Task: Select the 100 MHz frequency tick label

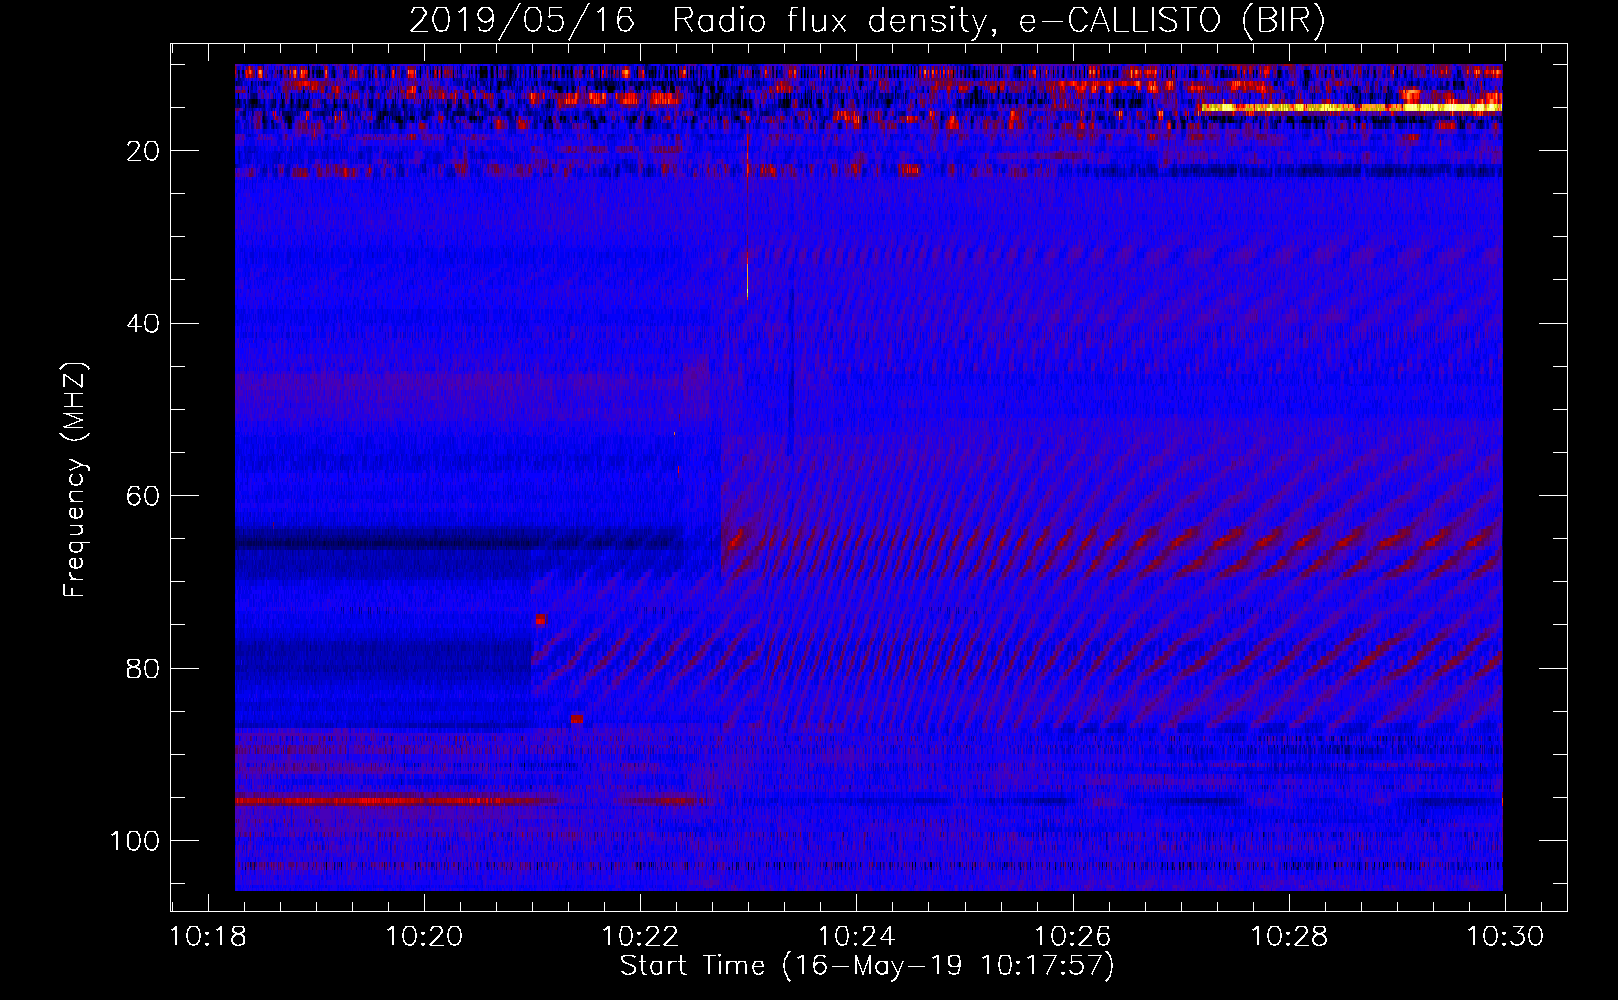Action: [x=135, y=841]
